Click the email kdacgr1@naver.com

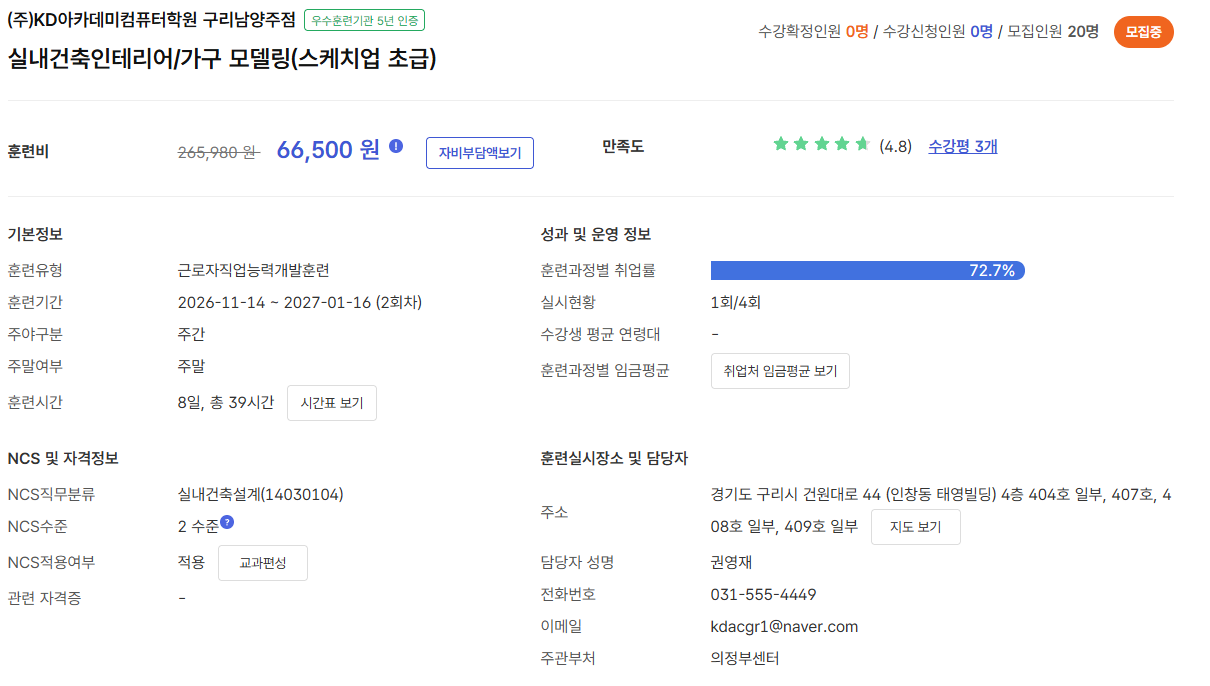[x=784, y=627]
